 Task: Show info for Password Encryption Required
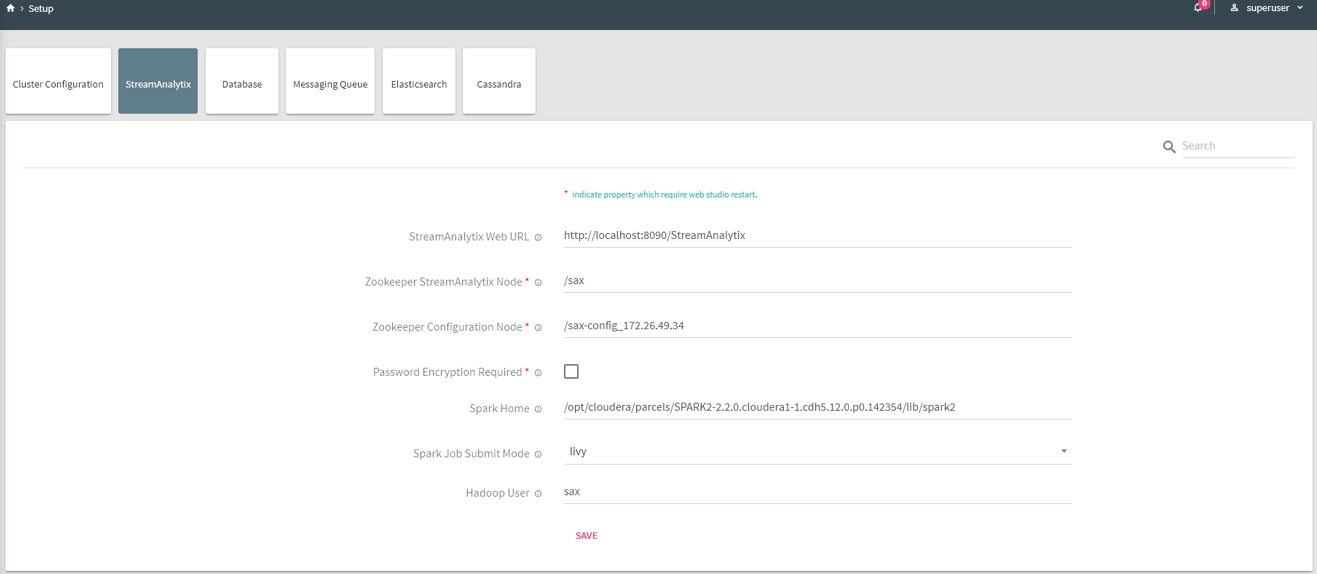pyautogui.click(x=538, y=373)
